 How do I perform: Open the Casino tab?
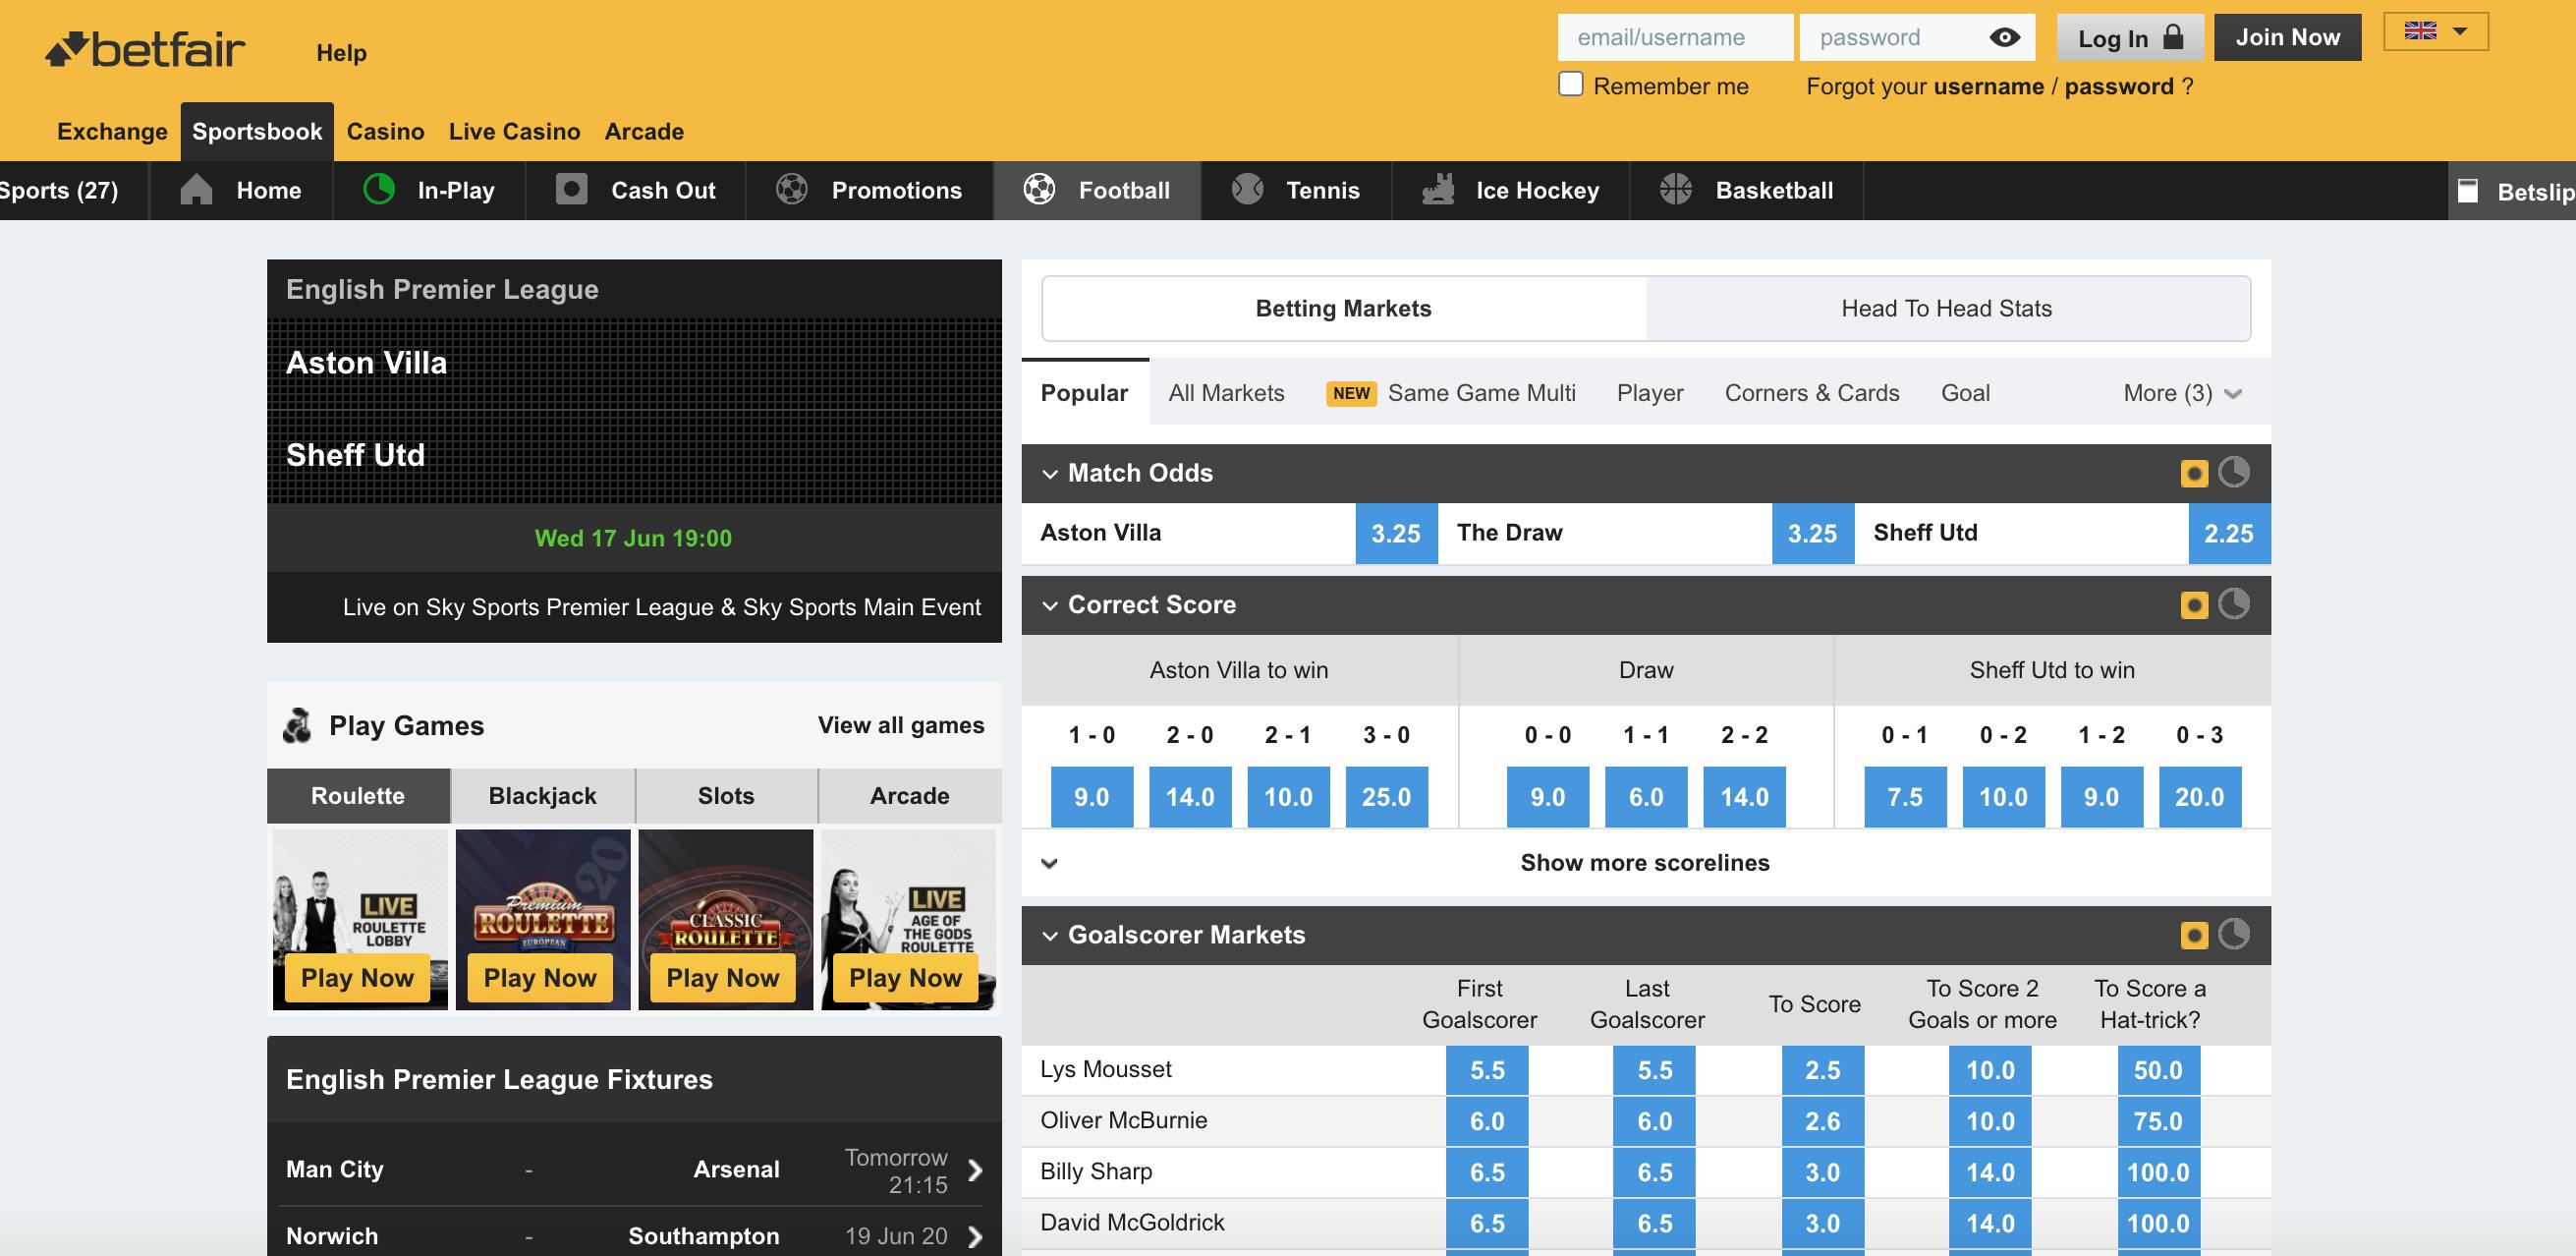[x=385, y=131]
